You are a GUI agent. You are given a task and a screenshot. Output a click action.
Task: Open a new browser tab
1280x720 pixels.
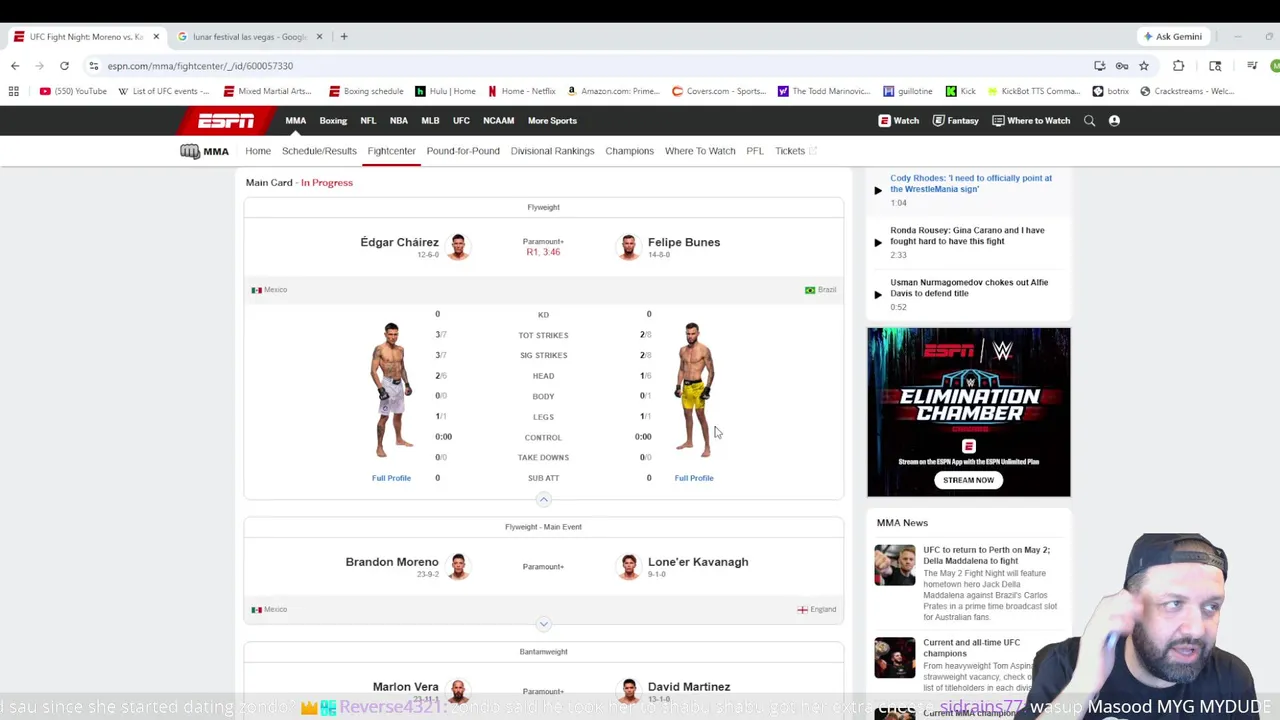click(344, 37)
